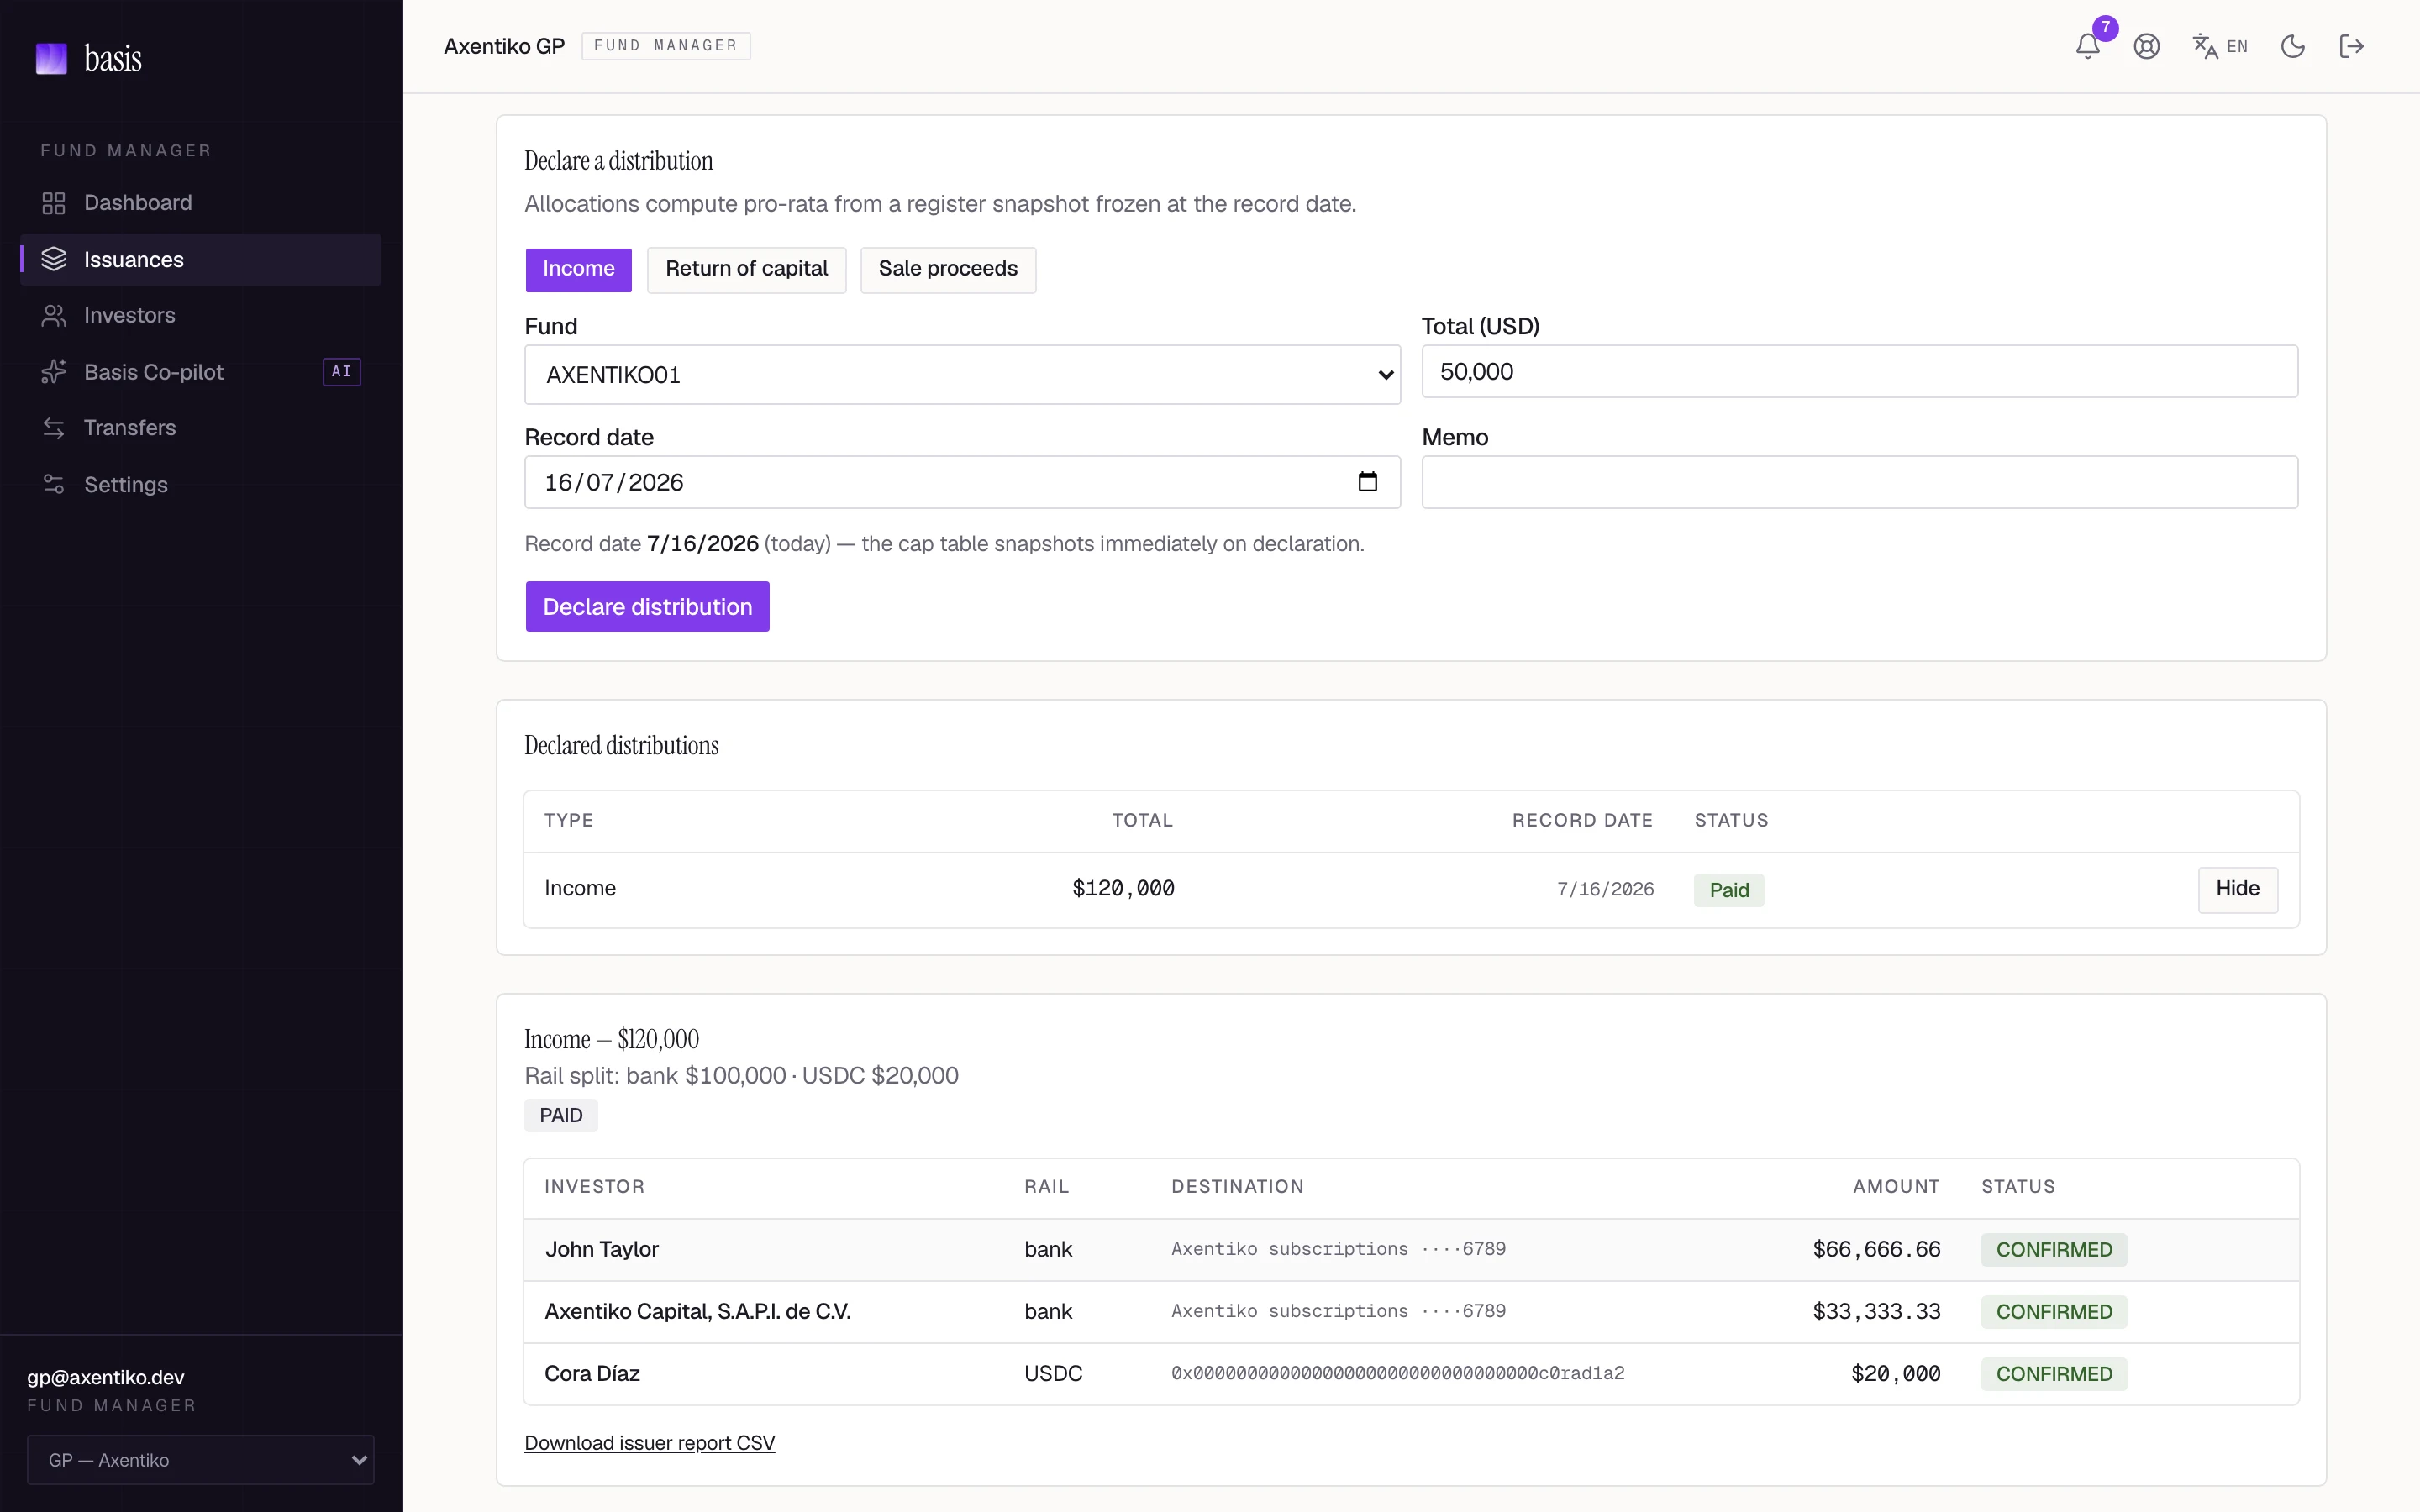Click CONFIRMED status for Cora Díaz
Viewport: 2420px width, 1512px height.
(x=2053, y=1374)
